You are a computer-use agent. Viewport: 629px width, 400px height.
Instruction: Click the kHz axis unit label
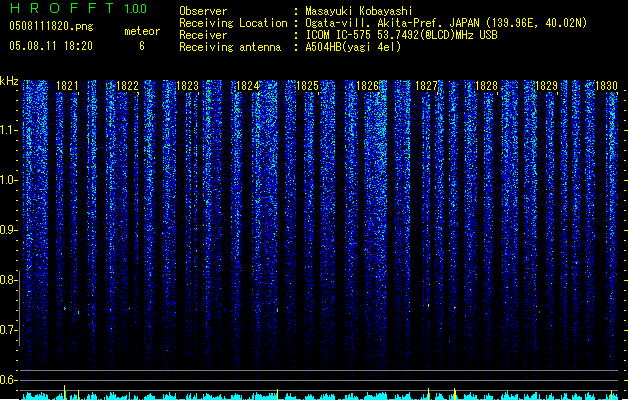click(x=9, y=81)
